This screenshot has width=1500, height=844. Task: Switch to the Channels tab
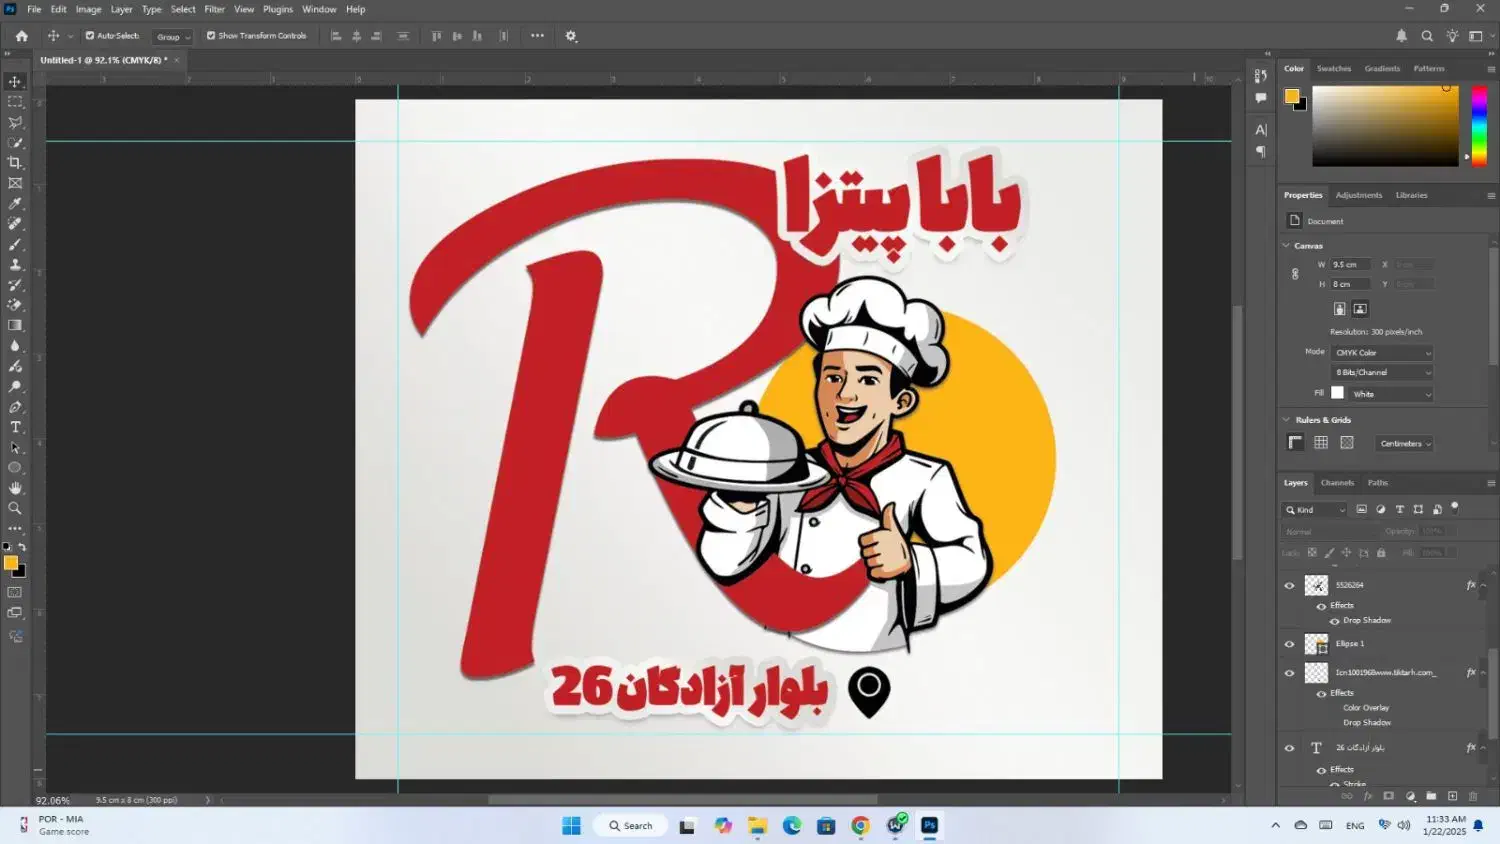[x=1337, y=483]
